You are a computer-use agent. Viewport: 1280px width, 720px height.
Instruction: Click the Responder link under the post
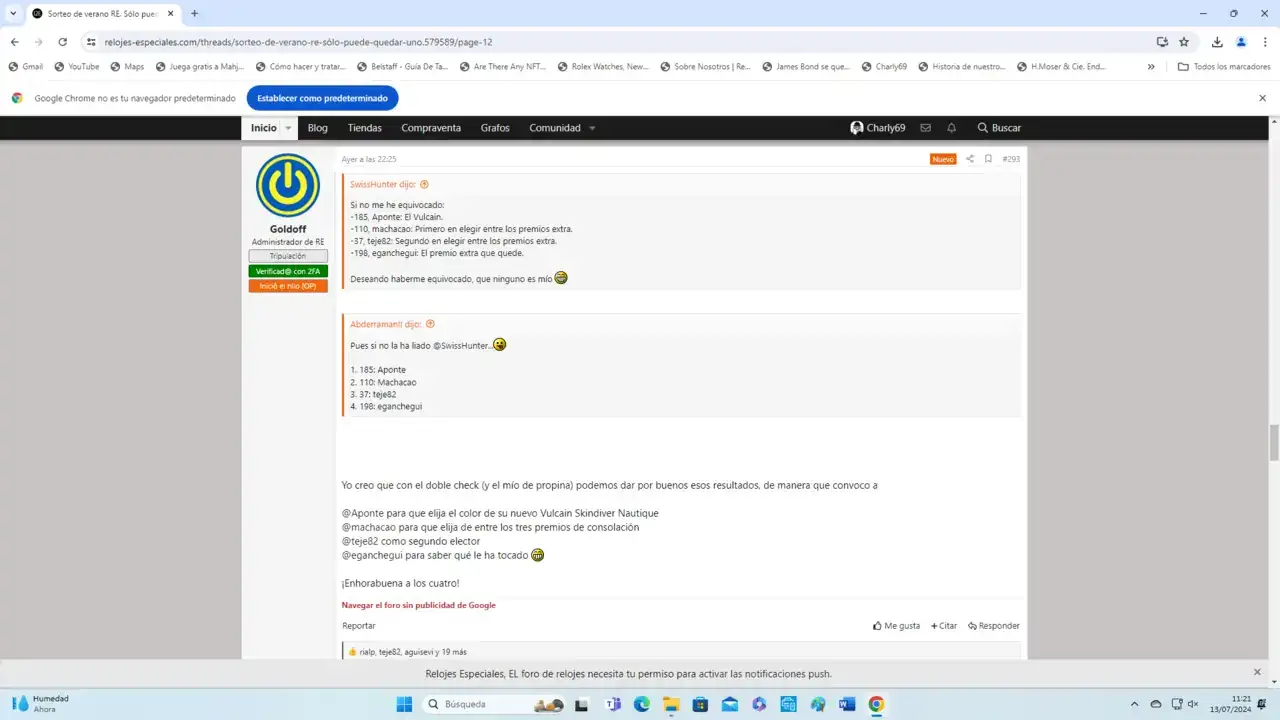coord(993,626)
